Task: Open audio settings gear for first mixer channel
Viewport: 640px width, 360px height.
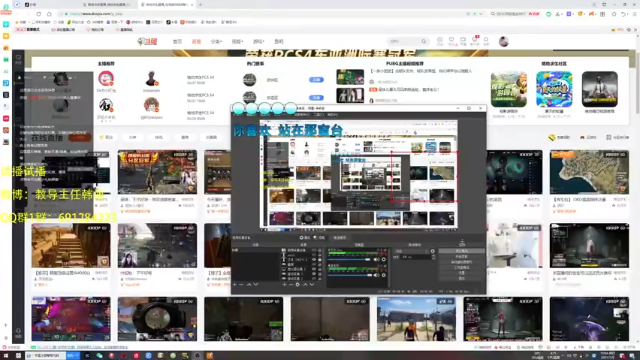Action: (384, 259)
